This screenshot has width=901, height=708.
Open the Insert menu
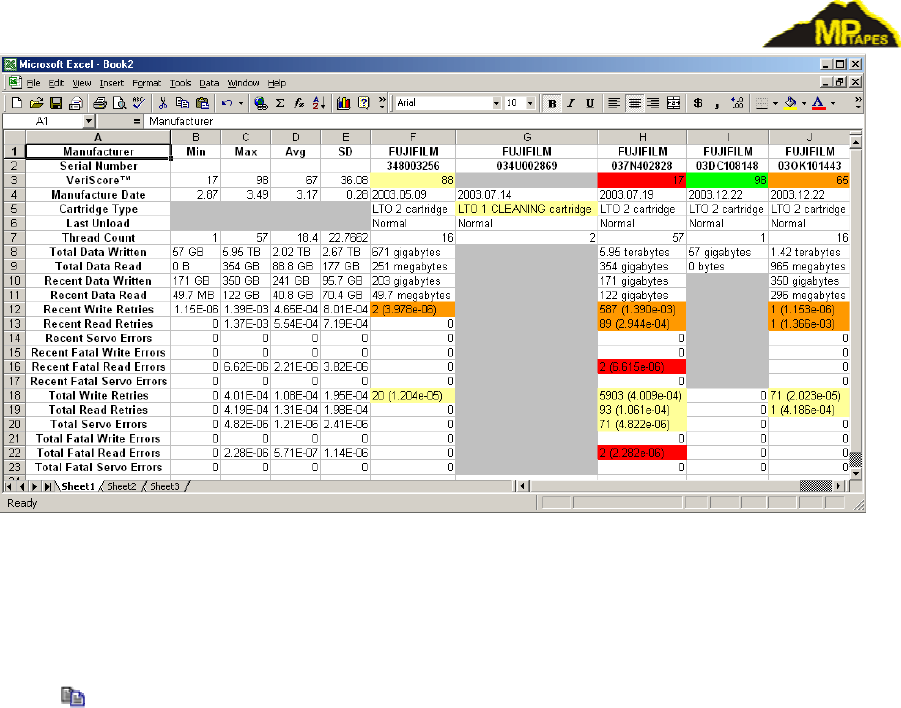point(111,83)
